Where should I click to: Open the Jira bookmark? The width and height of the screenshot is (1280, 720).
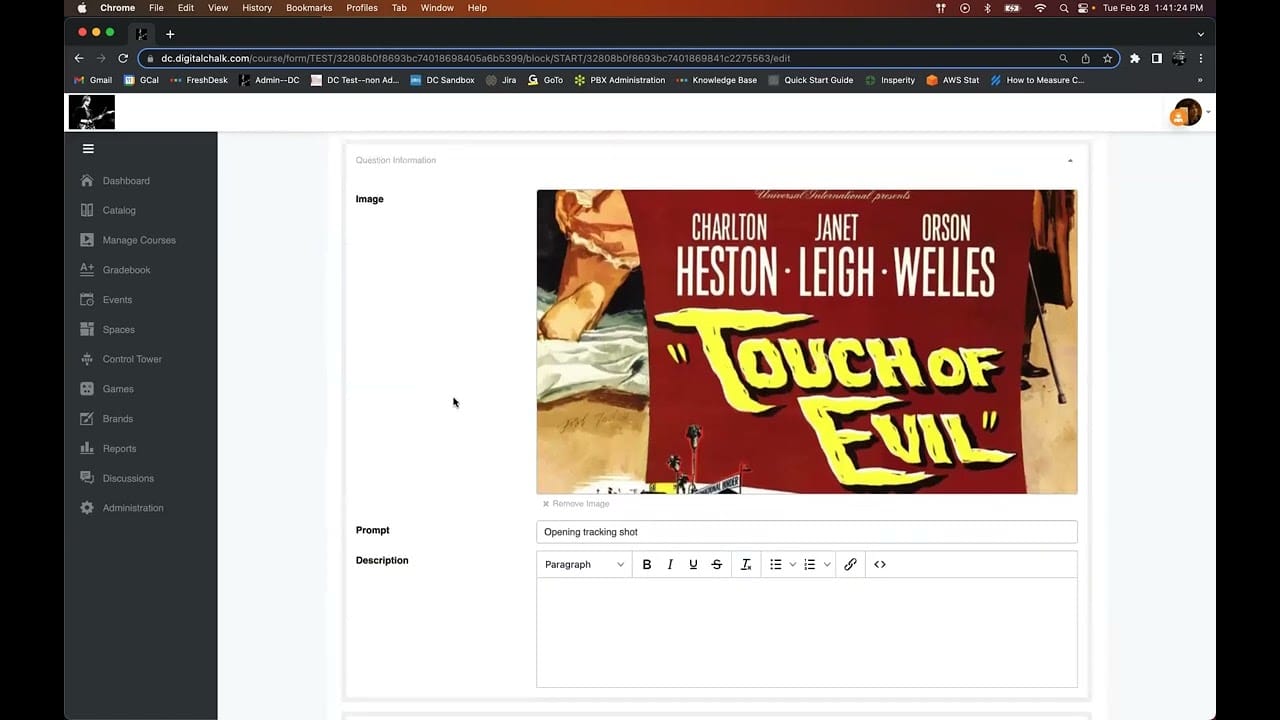[x=501, y=80]
